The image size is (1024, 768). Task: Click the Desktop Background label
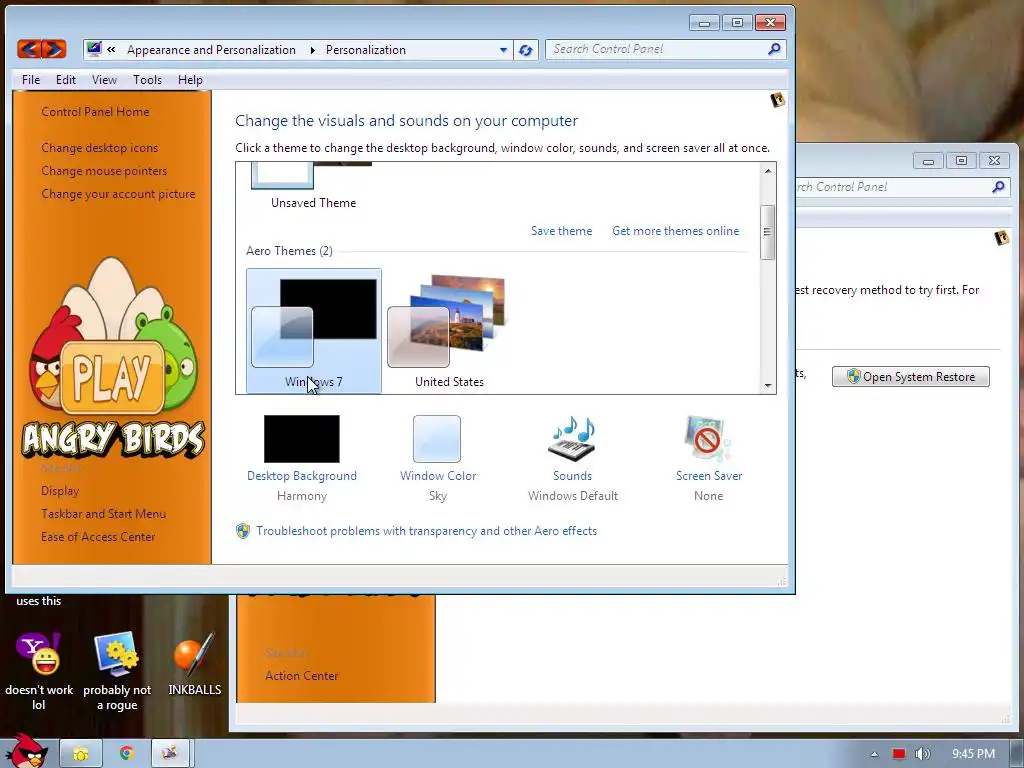point(302,476)
